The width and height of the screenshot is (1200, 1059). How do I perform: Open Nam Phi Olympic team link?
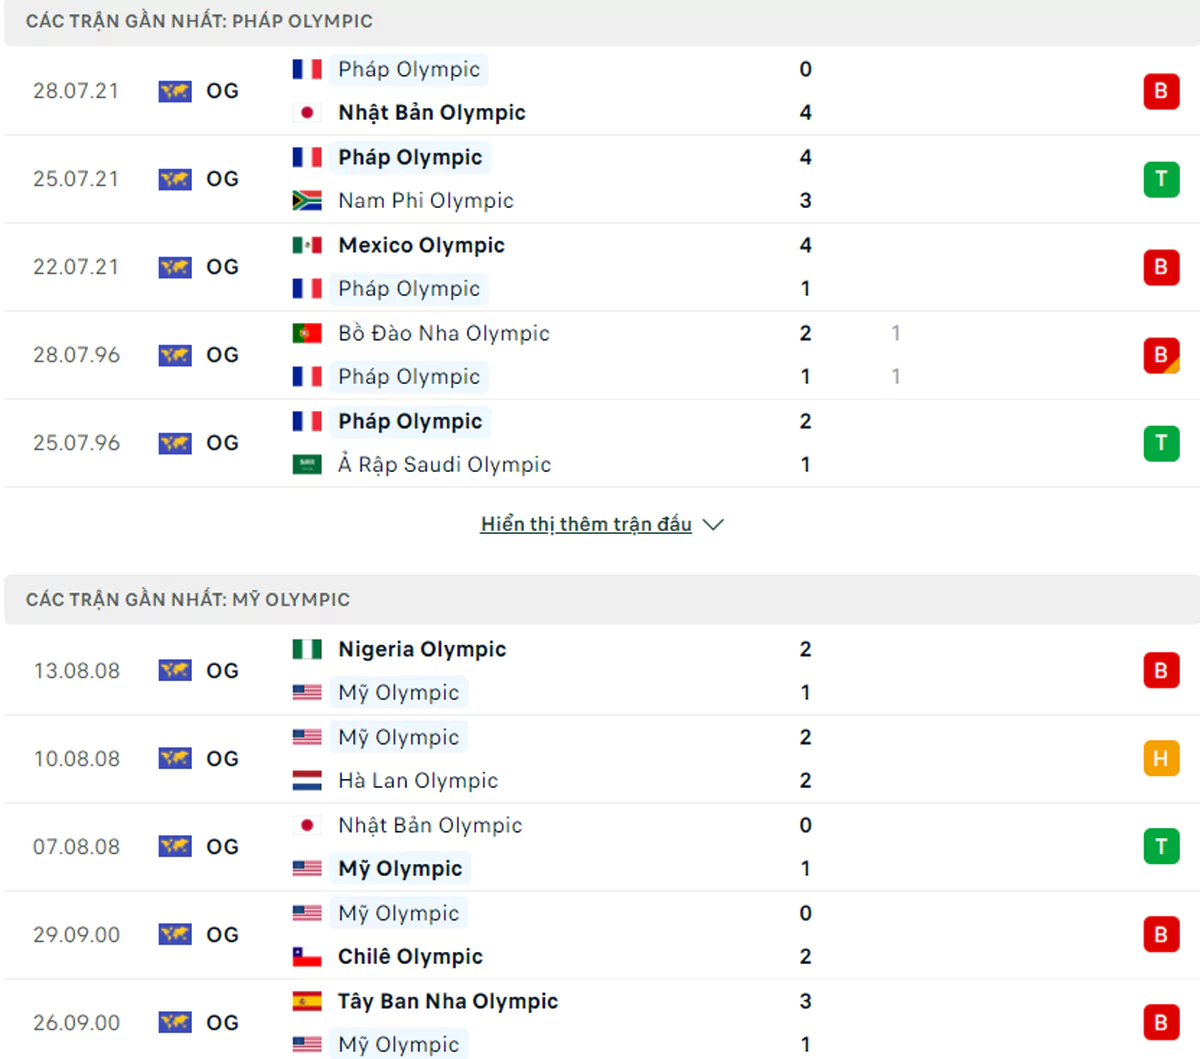click(x=426, y=201)
